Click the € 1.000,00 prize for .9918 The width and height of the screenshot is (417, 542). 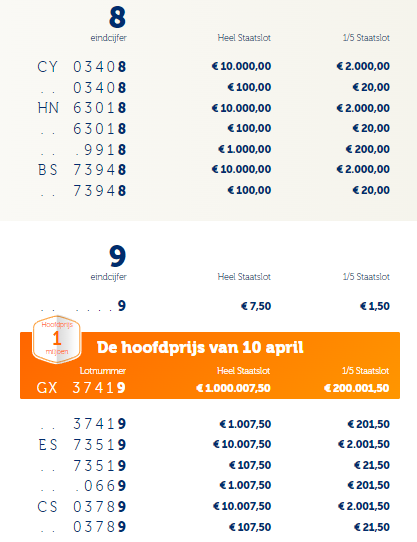(245, 149)
